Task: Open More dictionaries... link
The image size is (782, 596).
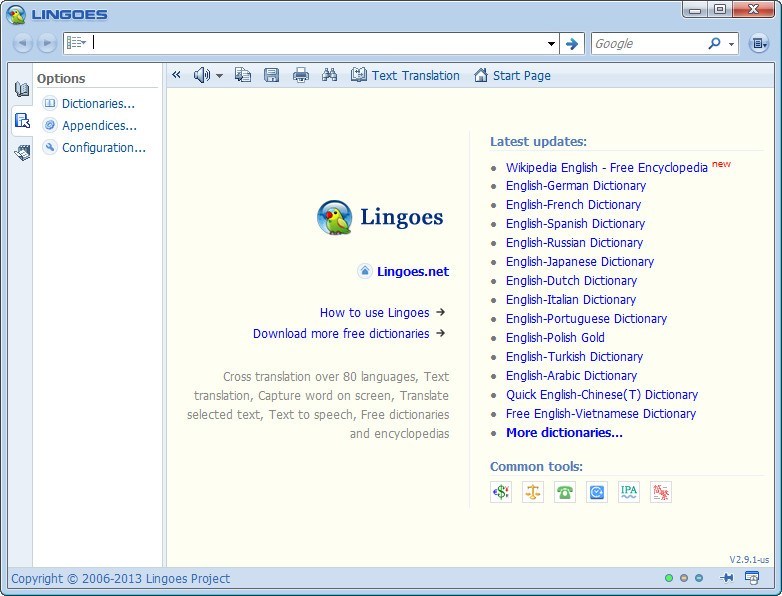Action: [564, 432]
